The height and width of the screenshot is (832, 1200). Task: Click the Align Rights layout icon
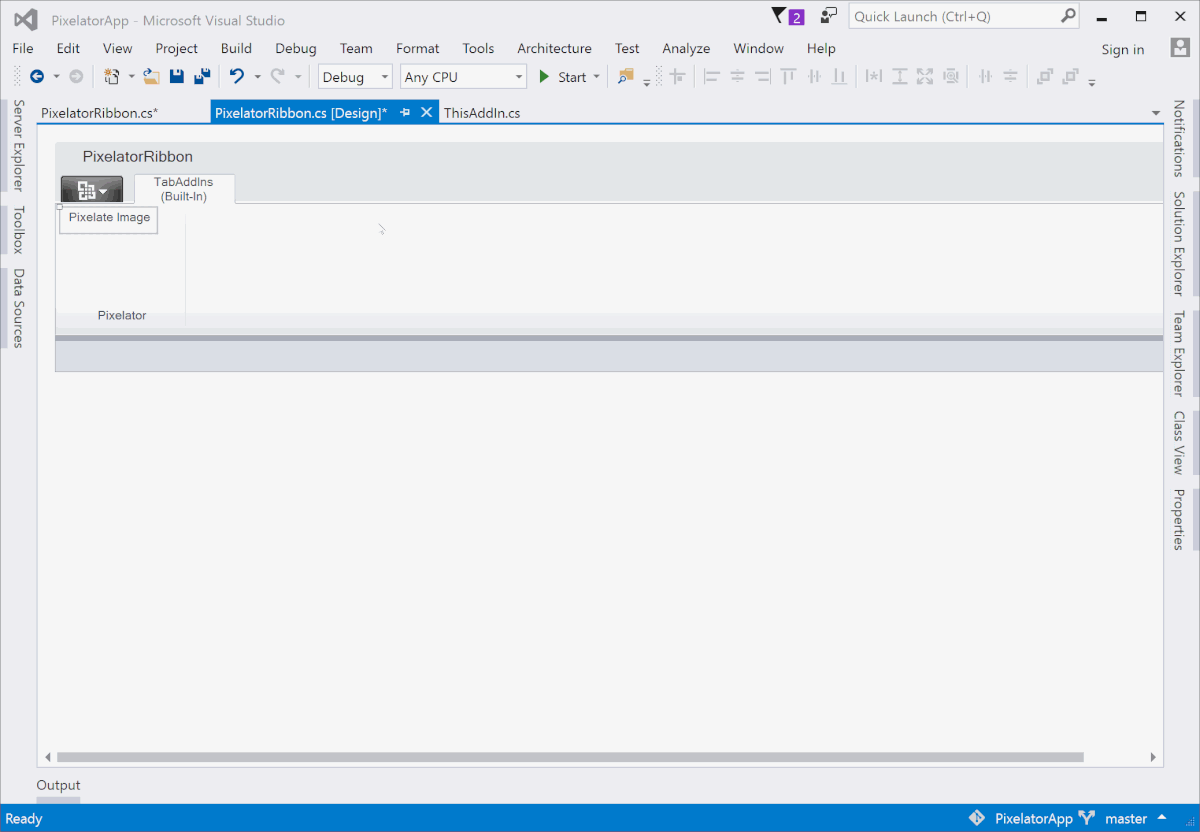pyautogui.click(x=764, y=77)
